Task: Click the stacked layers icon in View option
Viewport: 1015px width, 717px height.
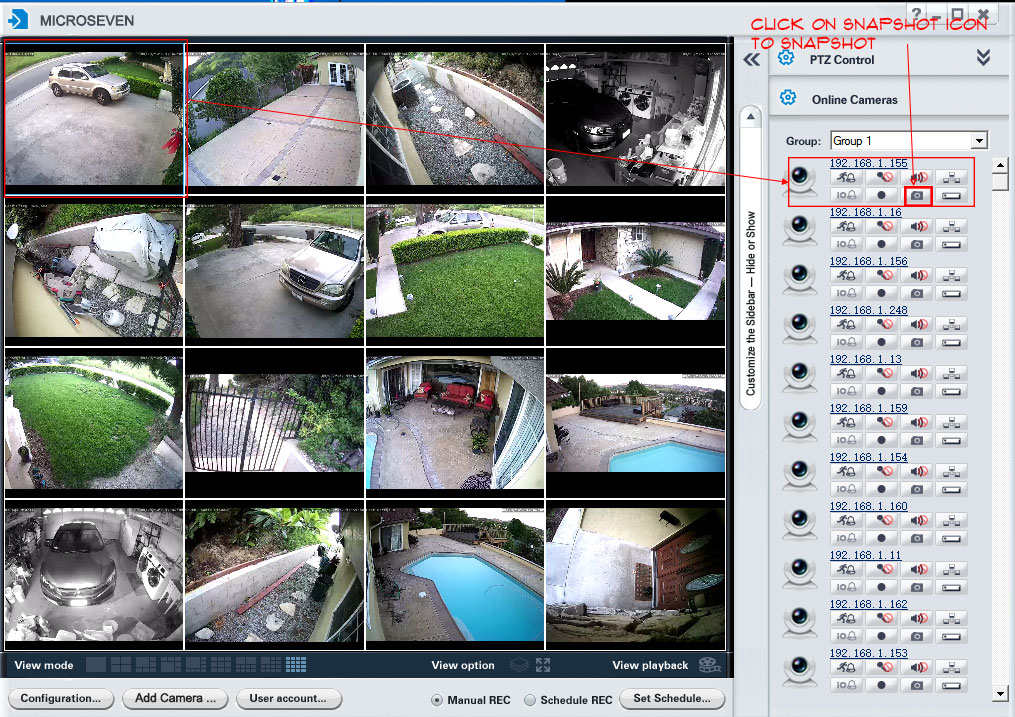Action: click(519, 665)
